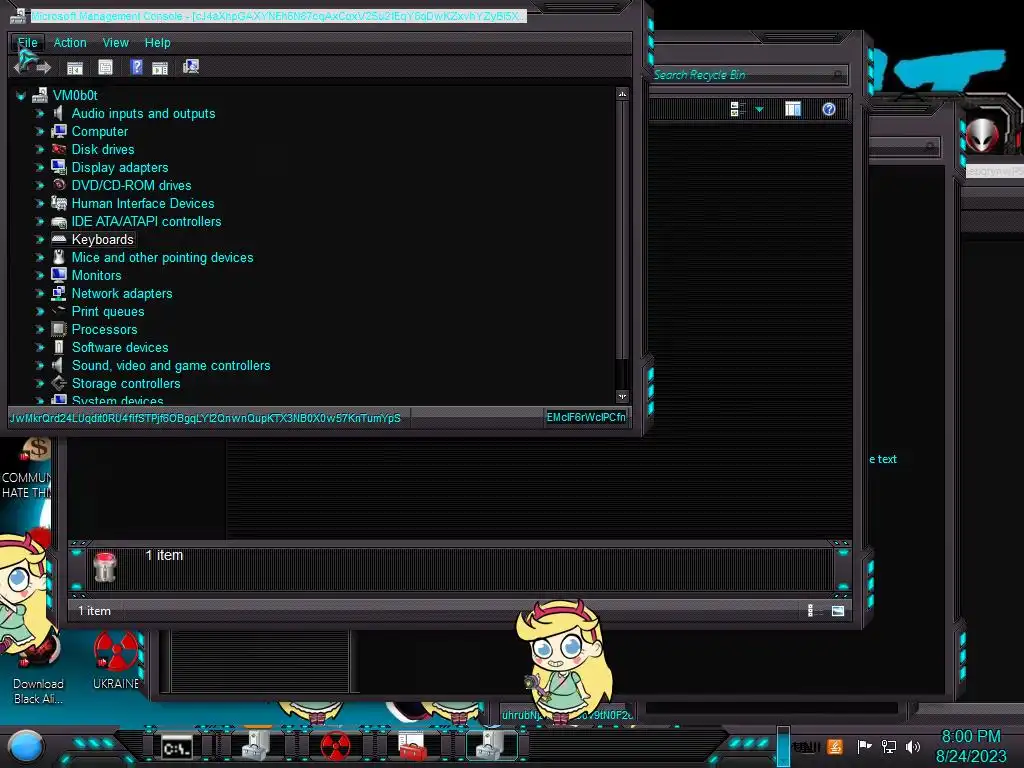Screen dimensions: 1024x768
Task: Click the Recycle Bin details pane bin icon
Action: pos(105,566)
